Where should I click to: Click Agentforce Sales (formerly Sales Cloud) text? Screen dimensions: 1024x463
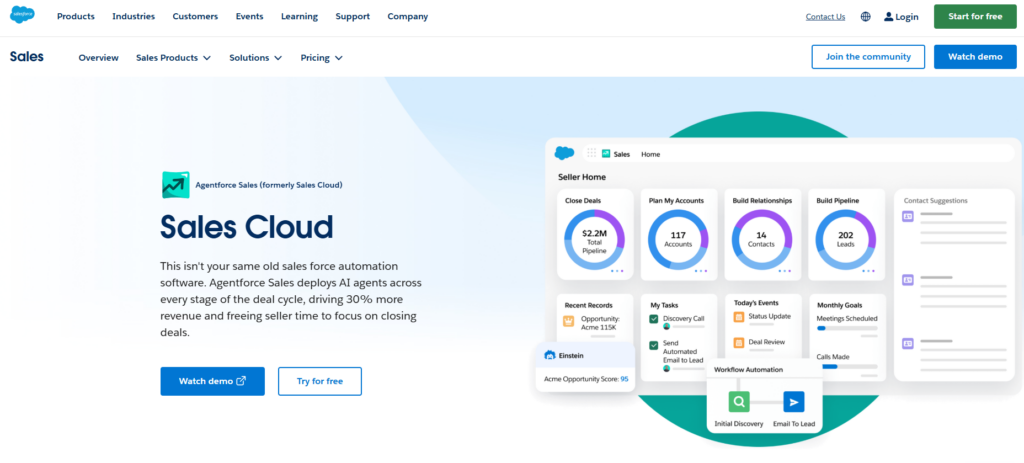(x=269, y=185)
